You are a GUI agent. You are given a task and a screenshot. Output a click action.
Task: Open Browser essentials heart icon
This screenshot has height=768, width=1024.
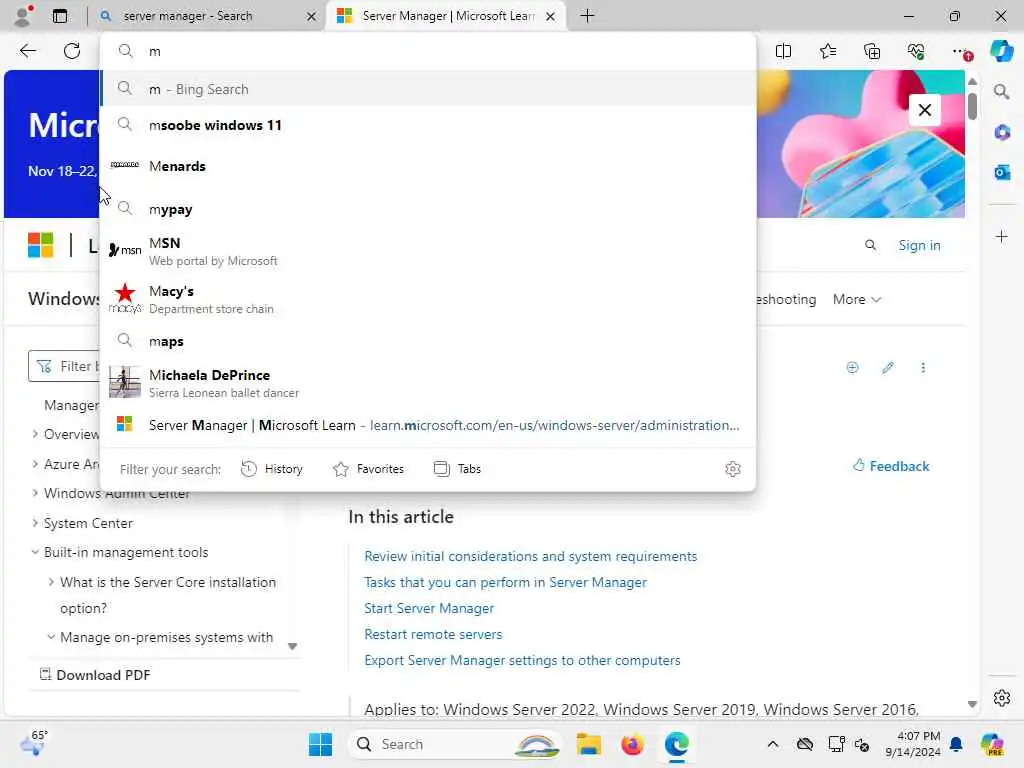click(916, 51)
